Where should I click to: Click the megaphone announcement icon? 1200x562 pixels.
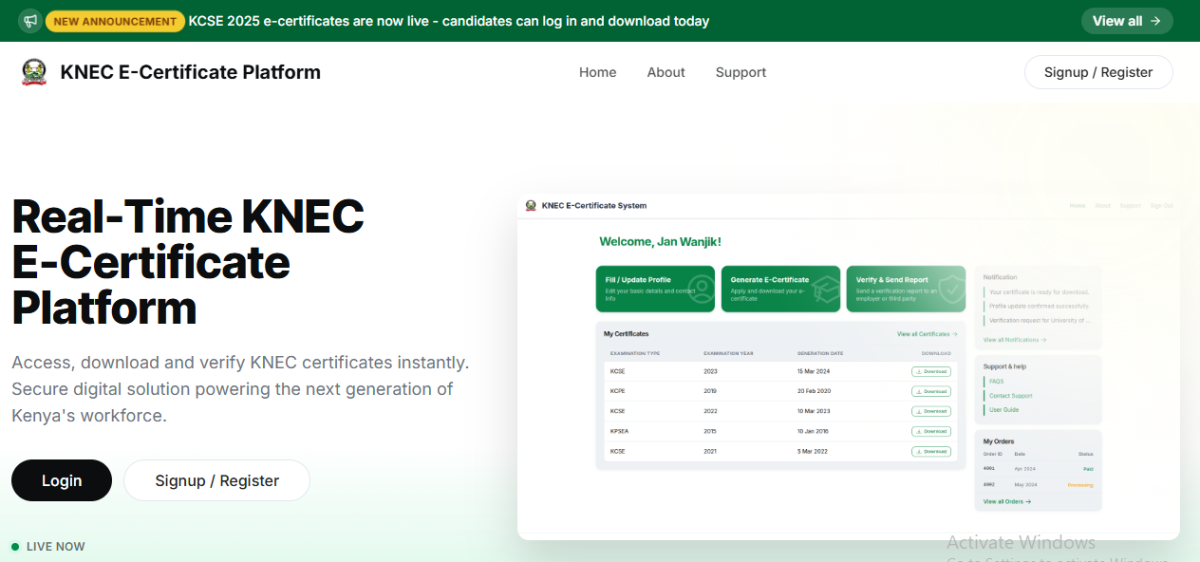pos(30,21)
